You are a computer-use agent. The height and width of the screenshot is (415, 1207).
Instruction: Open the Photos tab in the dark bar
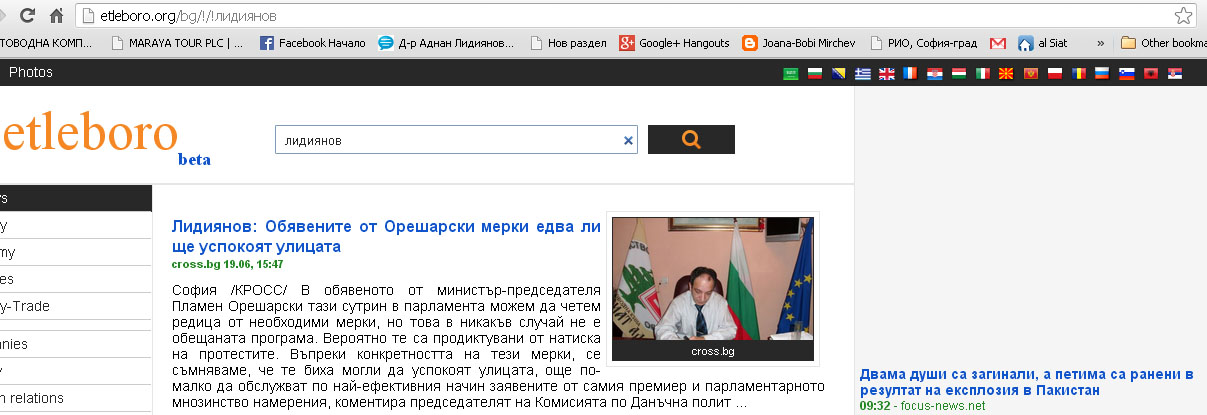click(x=30, y=72)
